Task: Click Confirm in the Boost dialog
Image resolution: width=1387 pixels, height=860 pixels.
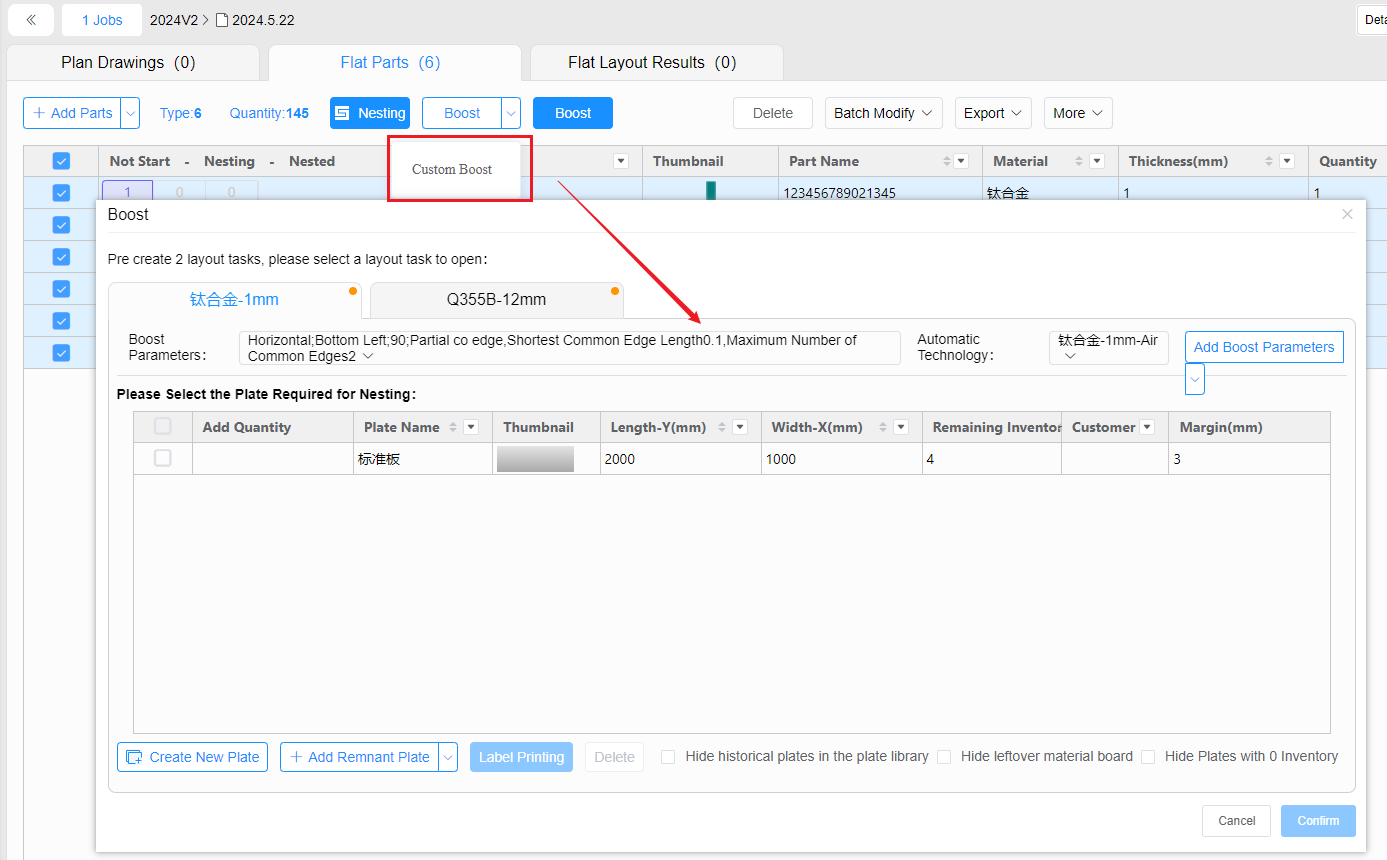Action: [1318, 821]
